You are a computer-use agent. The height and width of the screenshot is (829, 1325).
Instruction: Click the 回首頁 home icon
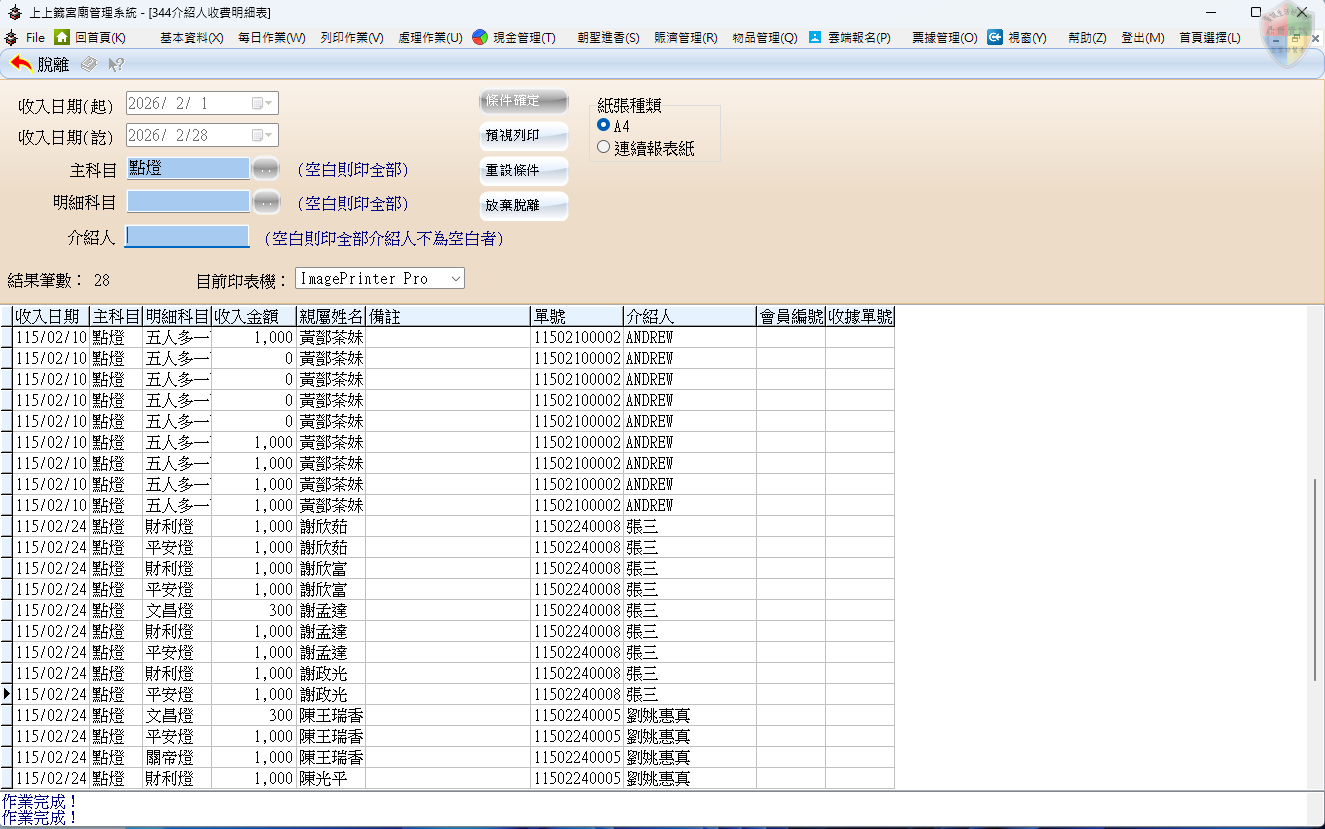(x=62, y=37)
